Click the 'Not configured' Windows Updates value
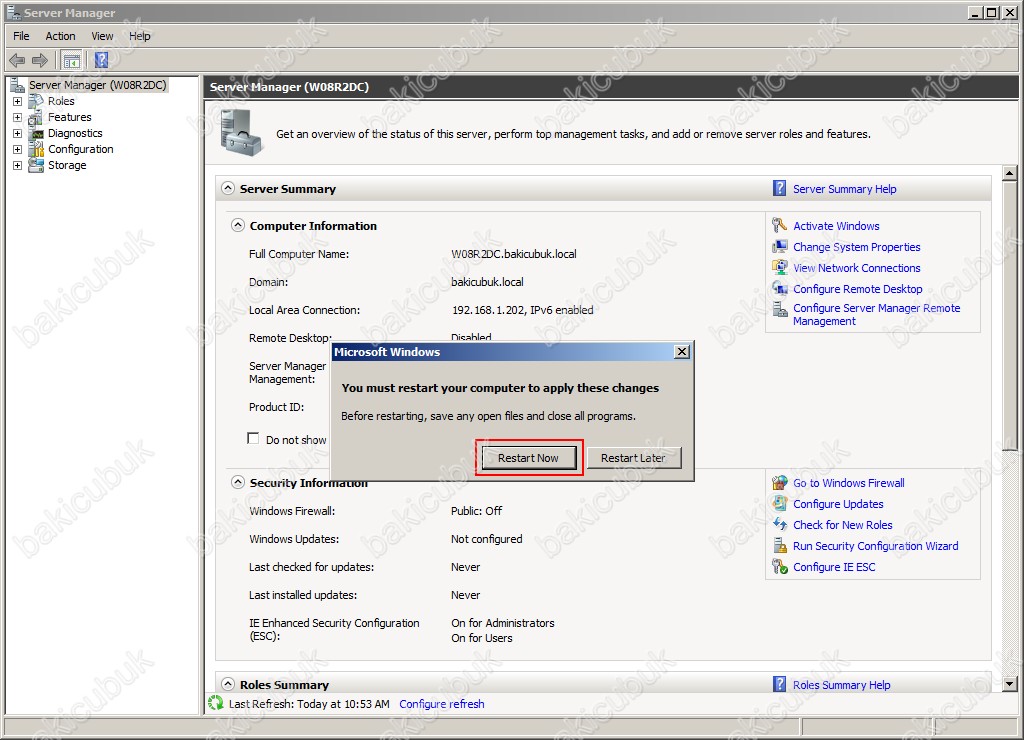Screen dimensions: 1024x740 [487, 539]
